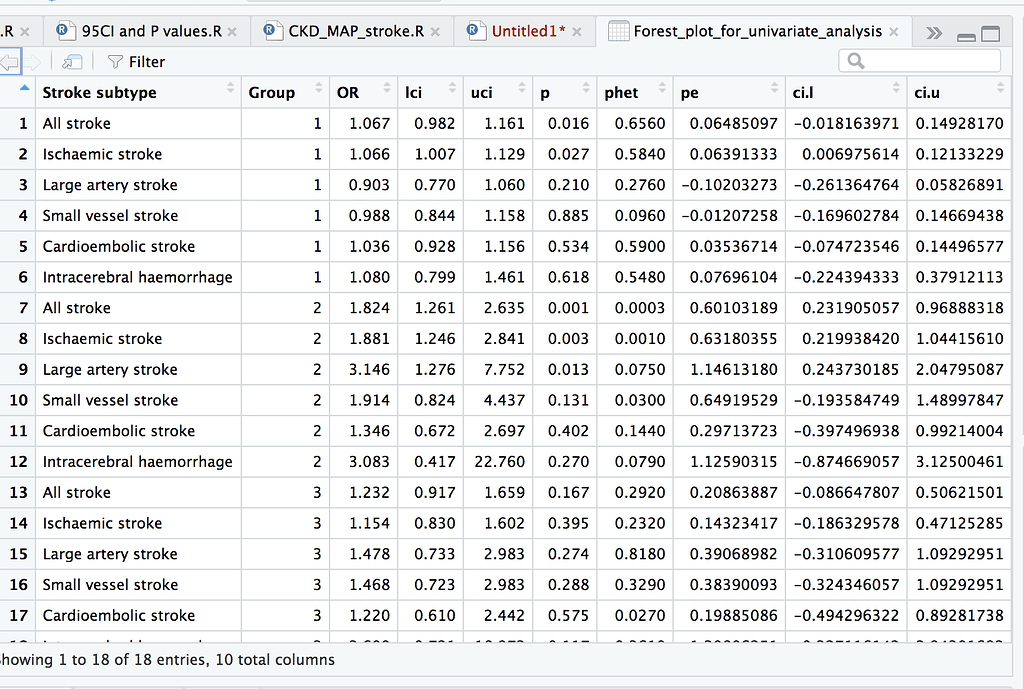Maximize the source pane
The height and width of the screenshot is (689, 1024).
[990, 33]
